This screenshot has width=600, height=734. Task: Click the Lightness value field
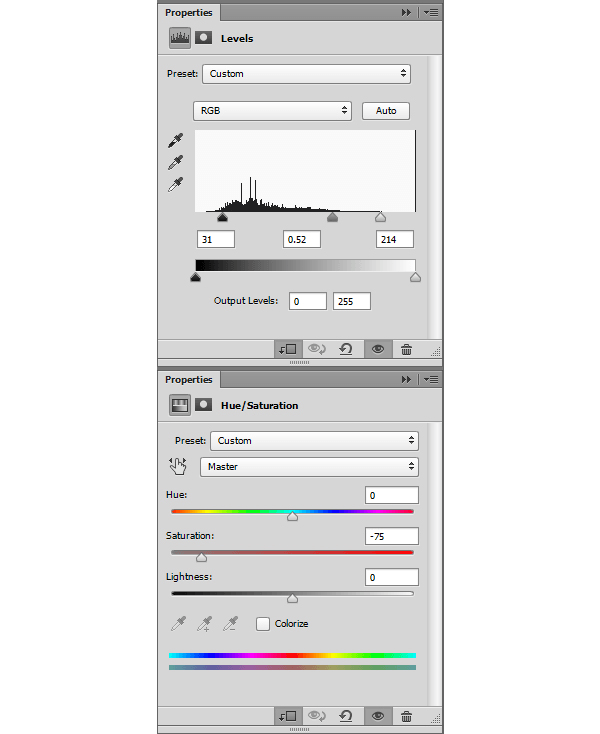[392, 577]
